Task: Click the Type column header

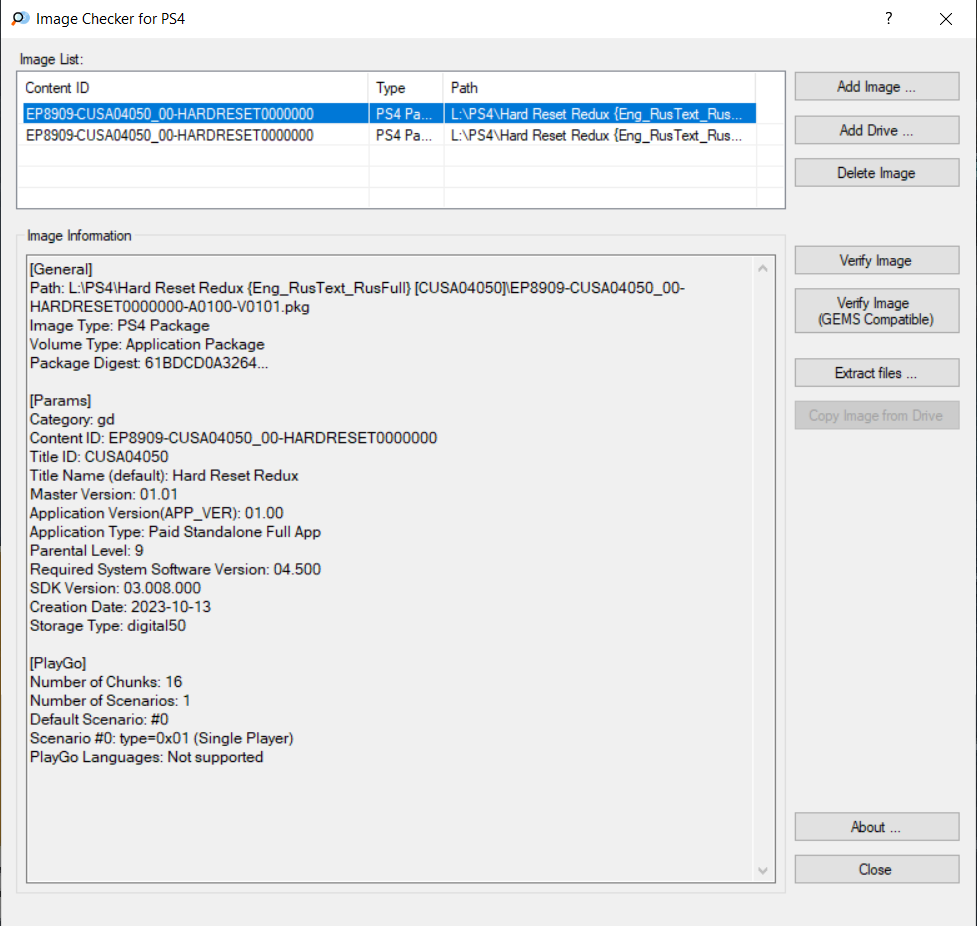Action: pos(405,88)
